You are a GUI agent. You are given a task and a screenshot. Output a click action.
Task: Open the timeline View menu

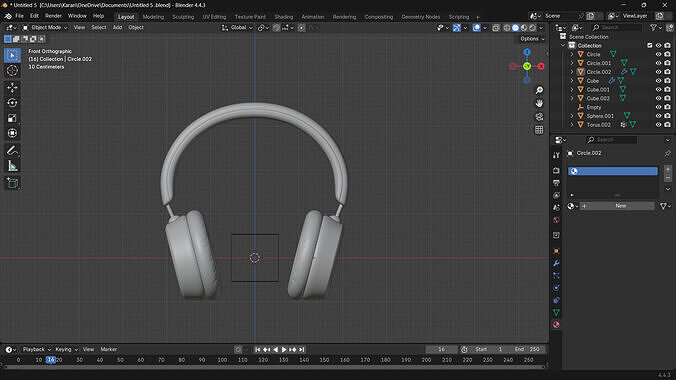coord(88,349)
